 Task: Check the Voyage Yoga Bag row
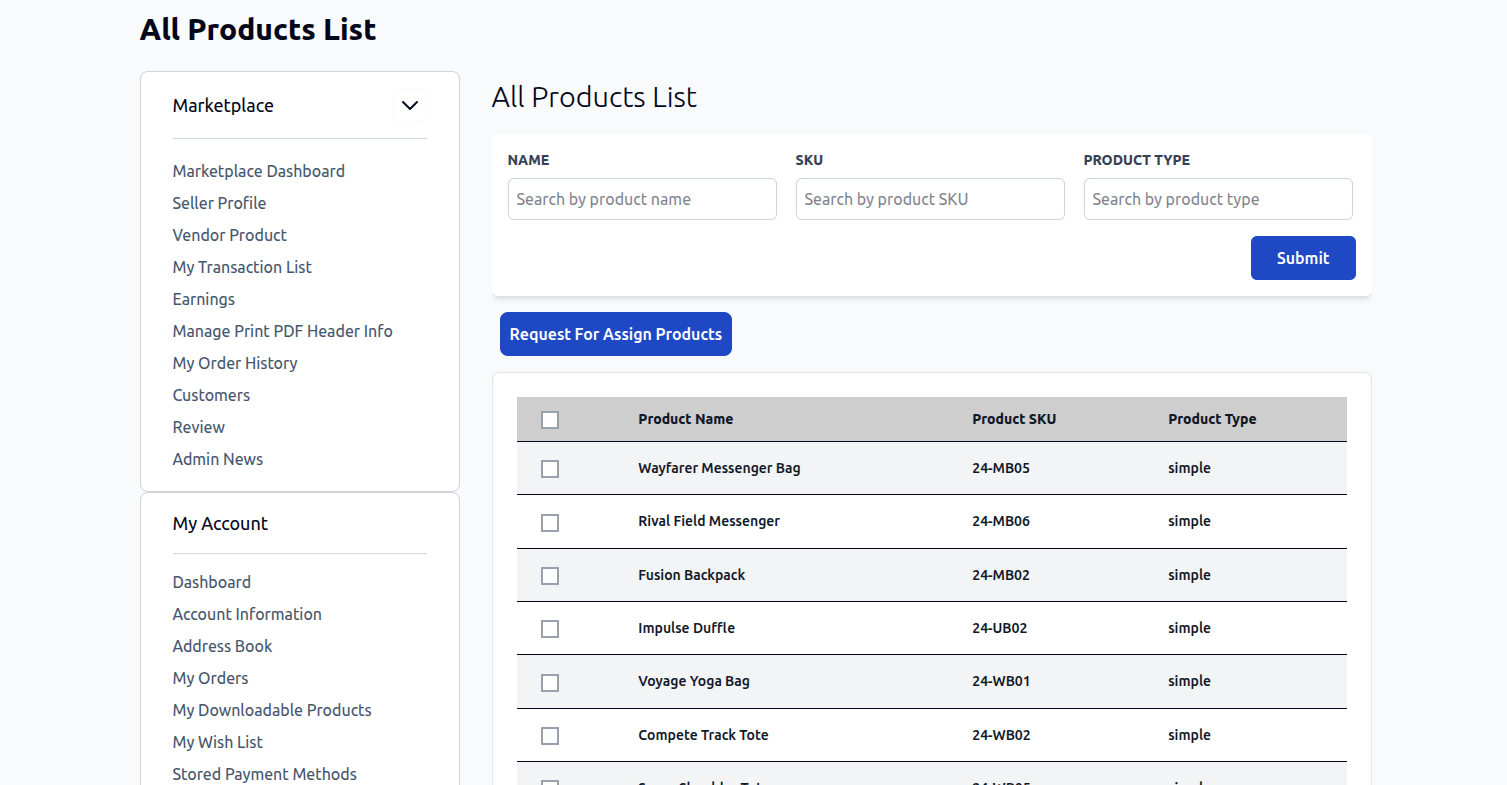coord(550,683)
